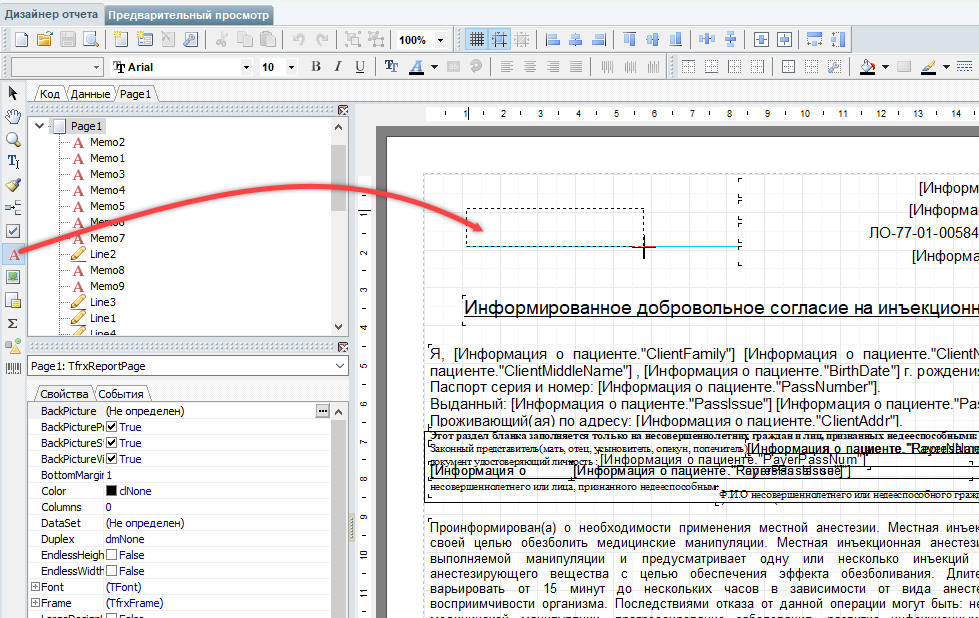Expand the Font property node
Viewport: 979px width, 618px height.
[35, 587]
